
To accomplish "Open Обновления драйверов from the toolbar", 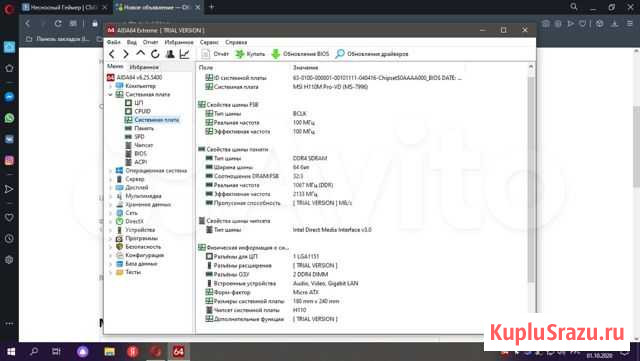I will (x=372, y=54).
